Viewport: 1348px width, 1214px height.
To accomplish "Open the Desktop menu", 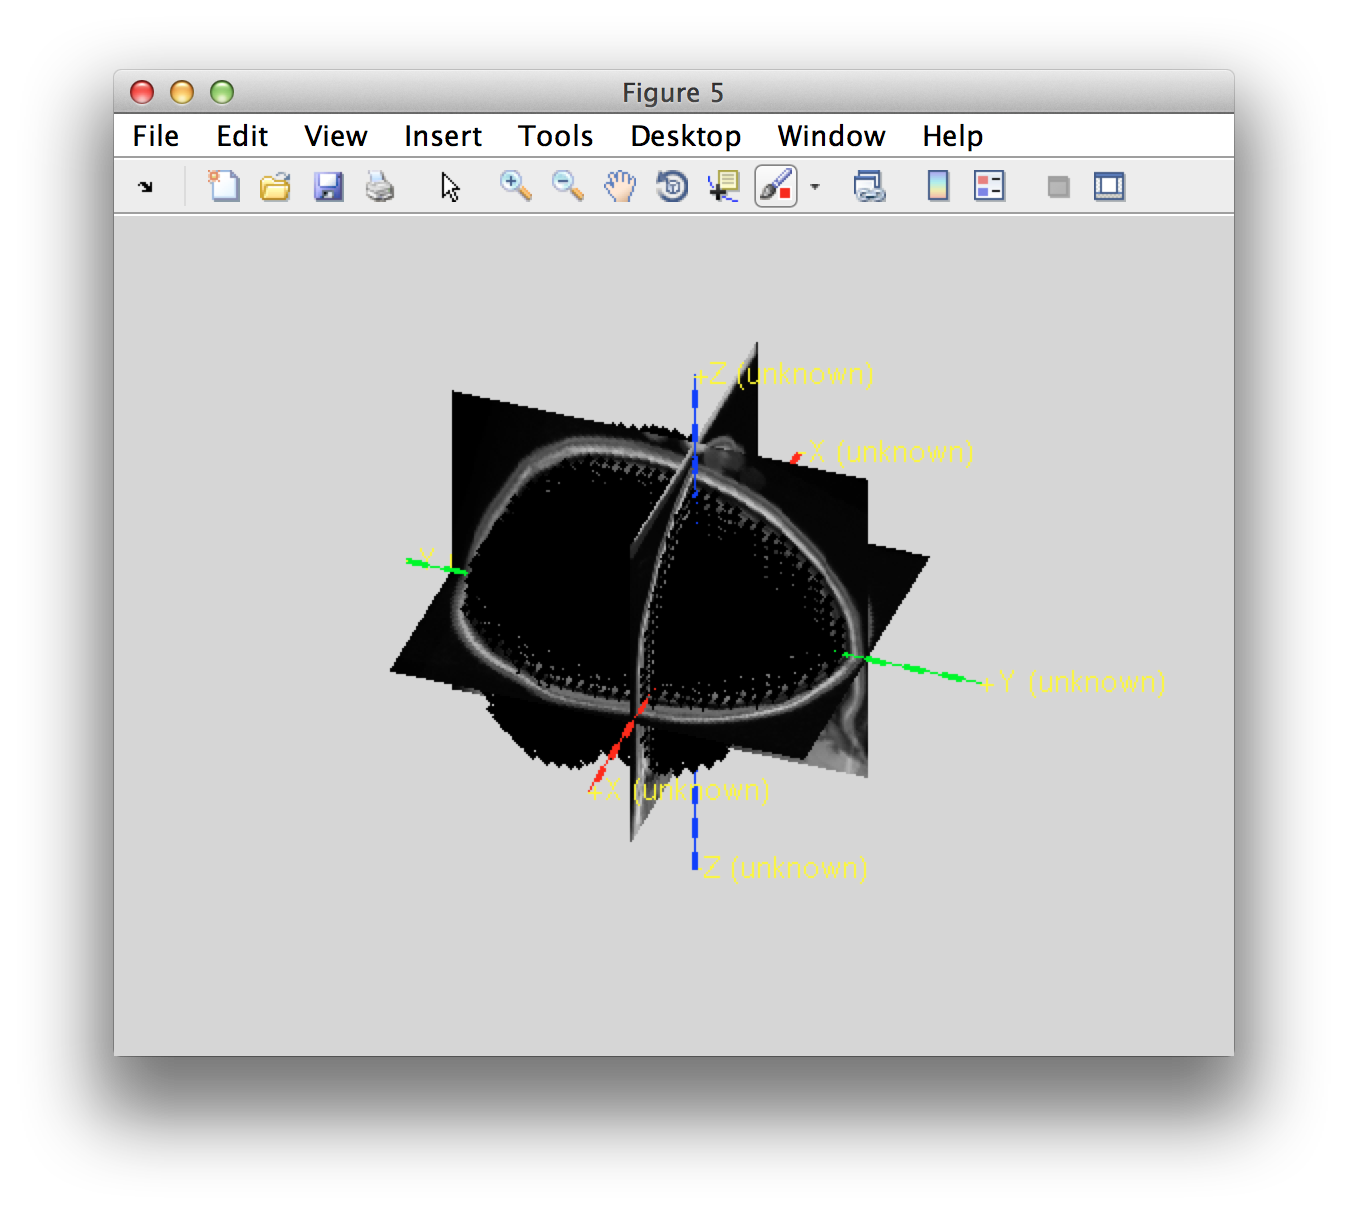I will click(685, 136).
